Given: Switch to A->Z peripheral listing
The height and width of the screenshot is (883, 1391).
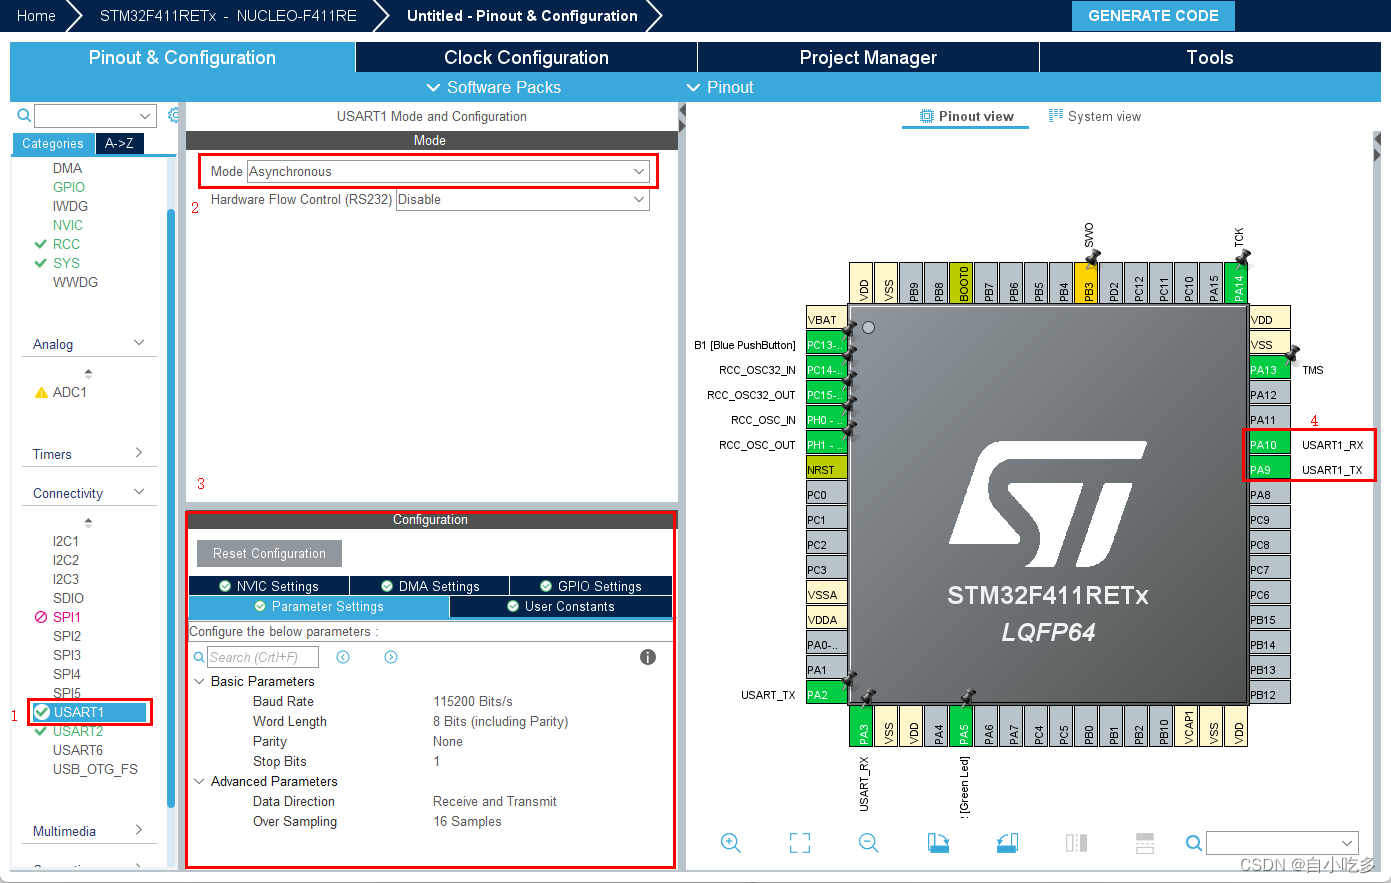Looking at the screenshot, I should pos(119,143).
